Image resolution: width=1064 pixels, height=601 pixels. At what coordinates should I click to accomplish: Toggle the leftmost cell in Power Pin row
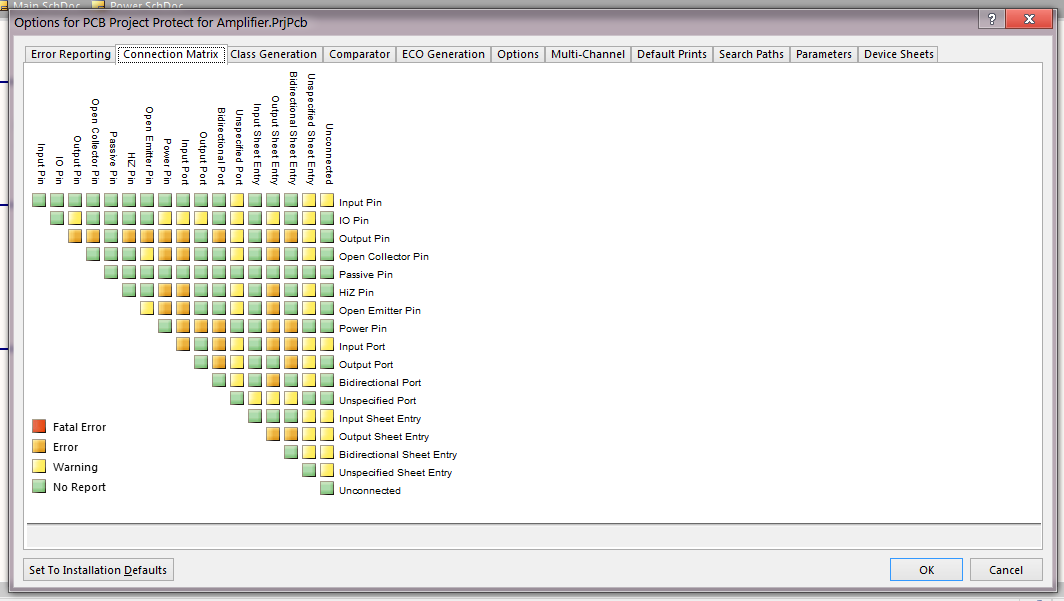coord(165,327)
